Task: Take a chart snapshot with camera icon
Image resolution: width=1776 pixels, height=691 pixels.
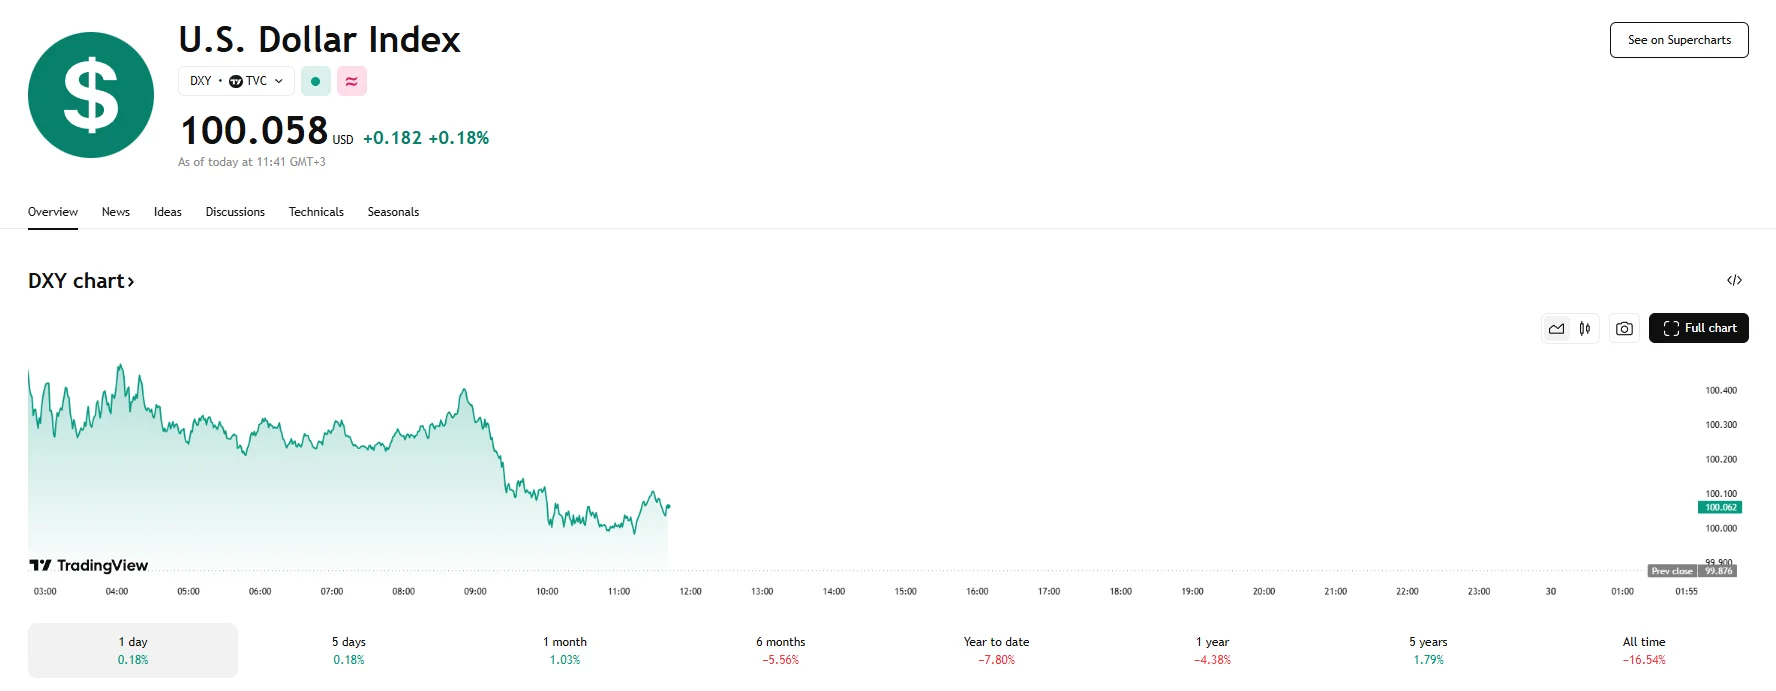Action: pos(1624,328)
